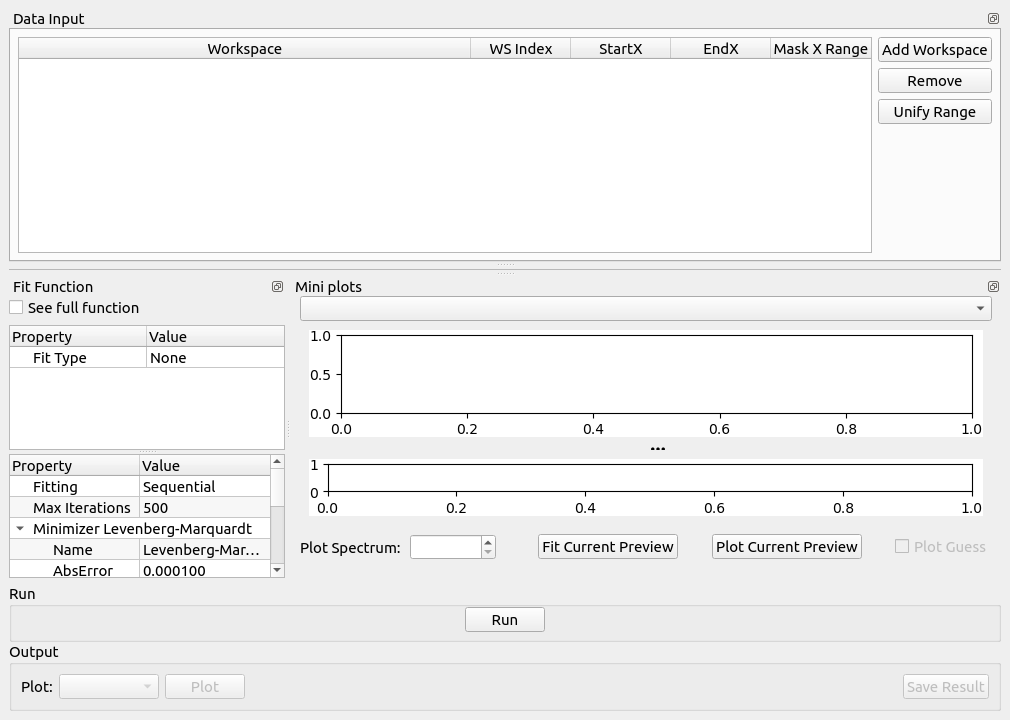Decrement the Plot Spectrum spinner
The image size is (1010, 720).
[x=488, y=552]
